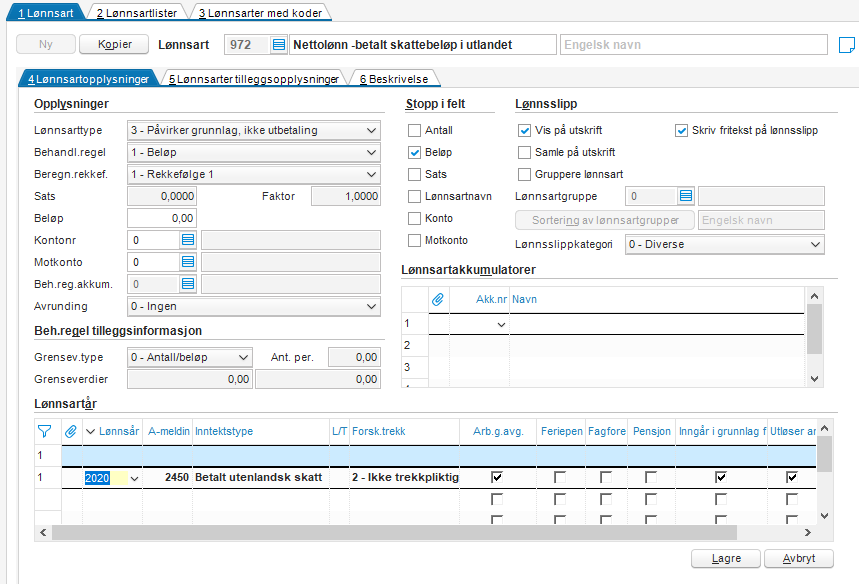Click the filter funnel icon in Lønnsartår grid
Image resolution: width=859 pixels, height=584 pixels.
(x=44, y=431)
